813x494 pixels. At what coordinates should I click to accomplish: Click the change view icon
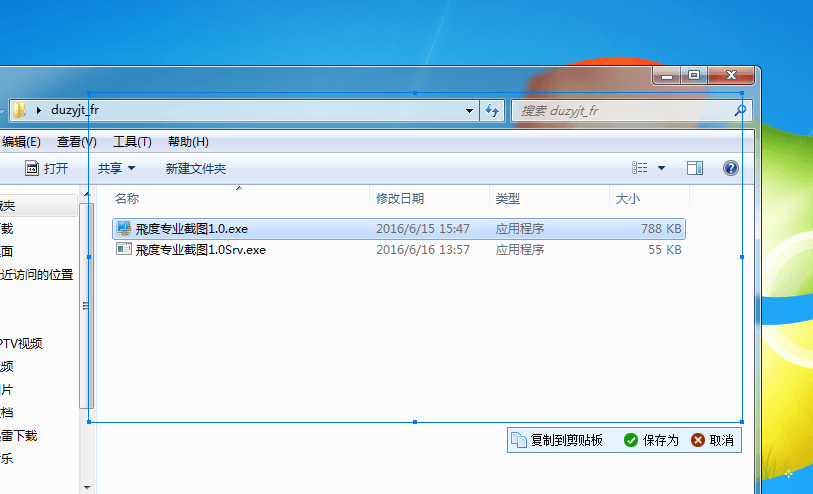coord(641,168)
